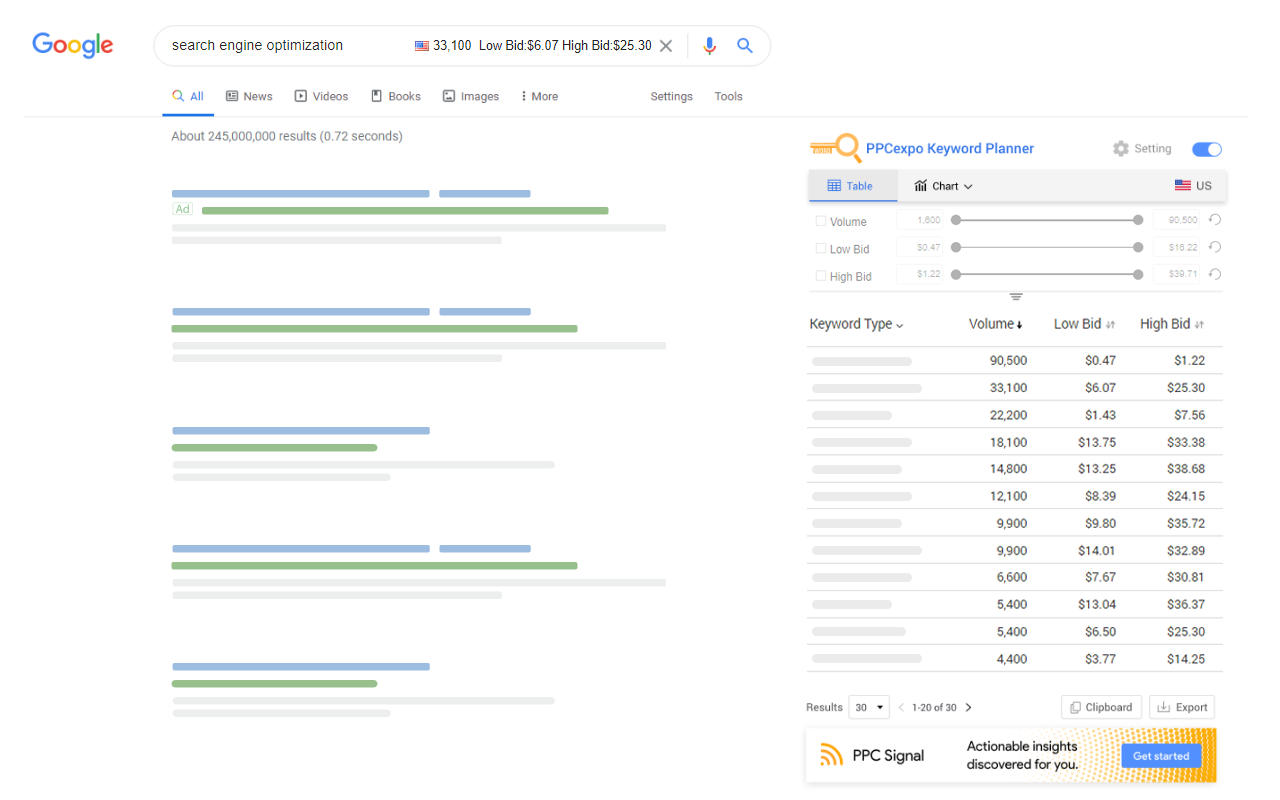Reset the Volume slider range
1280x800 pixels.
[x=1215, y=220]
